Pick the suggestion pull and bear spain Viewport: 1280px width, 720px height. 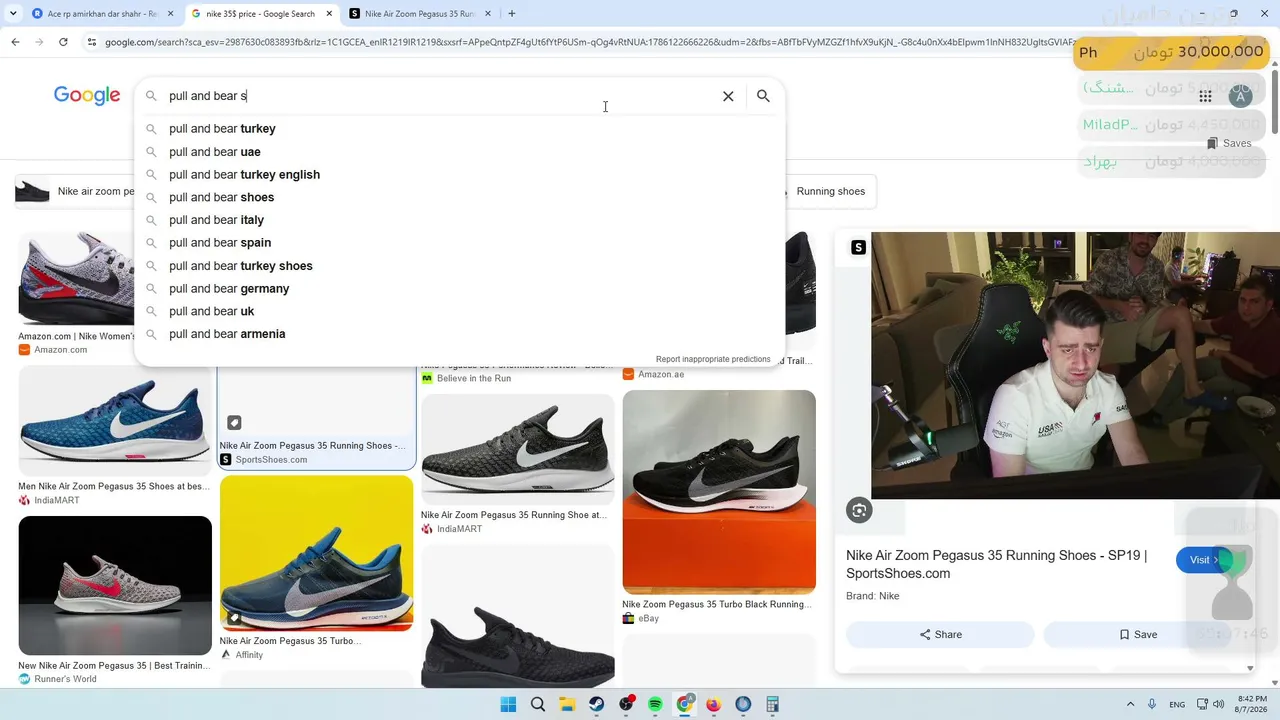coord(460,243)
